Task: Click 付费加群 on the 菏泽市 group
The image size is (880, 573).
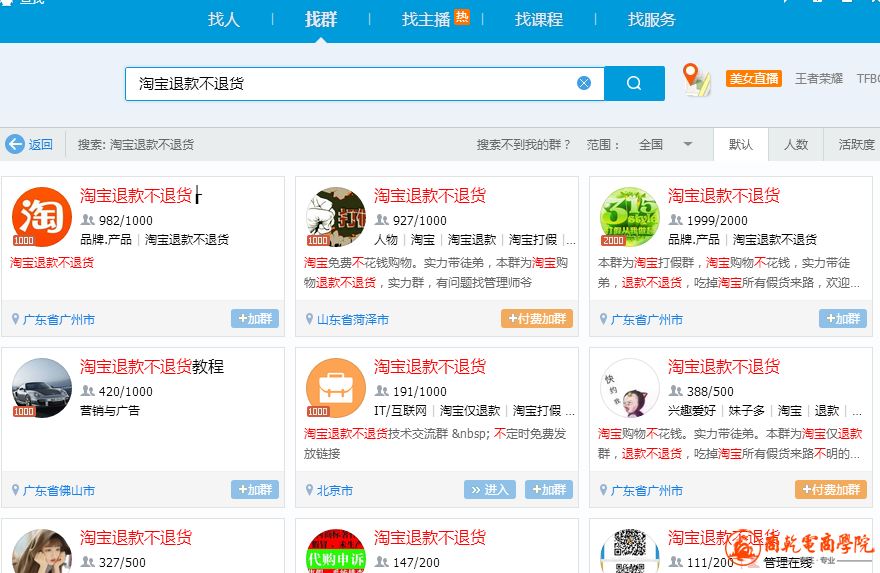Action: click(x=537, y=319)
